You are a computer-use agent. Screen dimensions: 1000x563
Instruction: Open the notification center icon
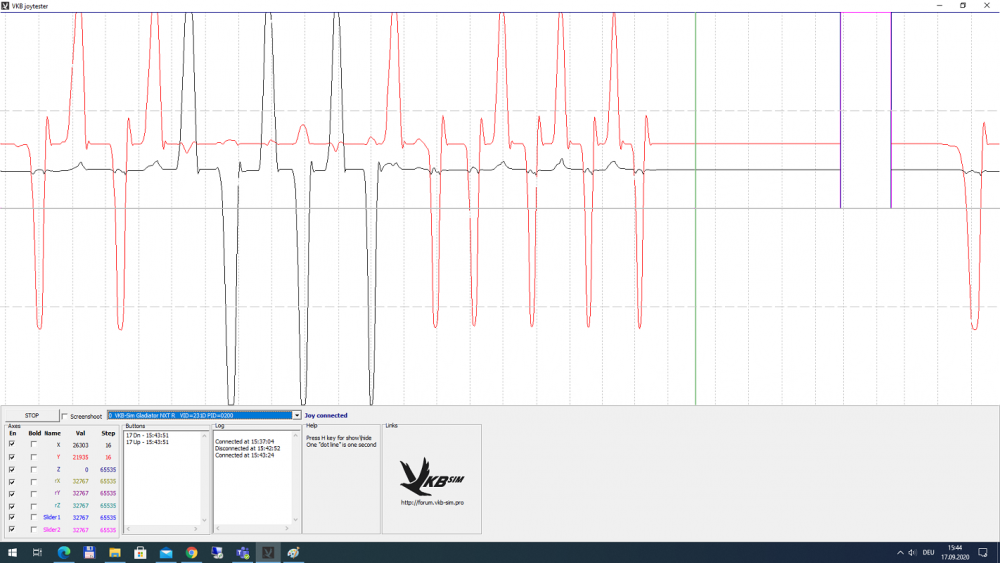coord(983,552)
